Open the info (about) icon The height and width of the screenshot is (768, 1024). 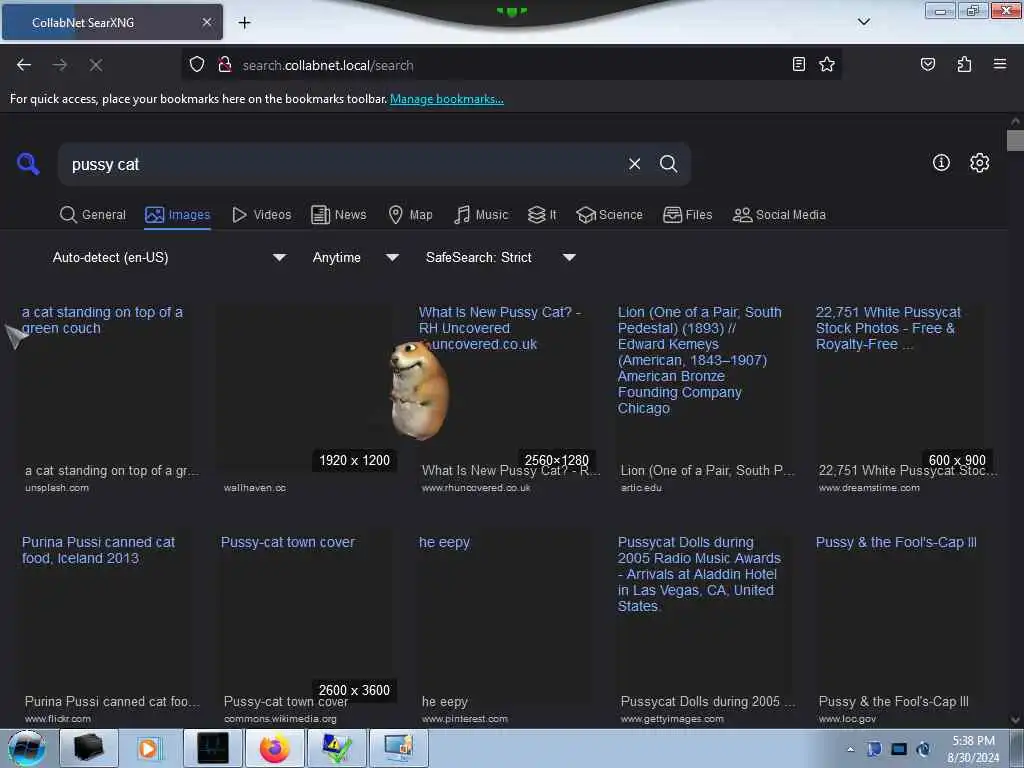click(x=940, y=163)
